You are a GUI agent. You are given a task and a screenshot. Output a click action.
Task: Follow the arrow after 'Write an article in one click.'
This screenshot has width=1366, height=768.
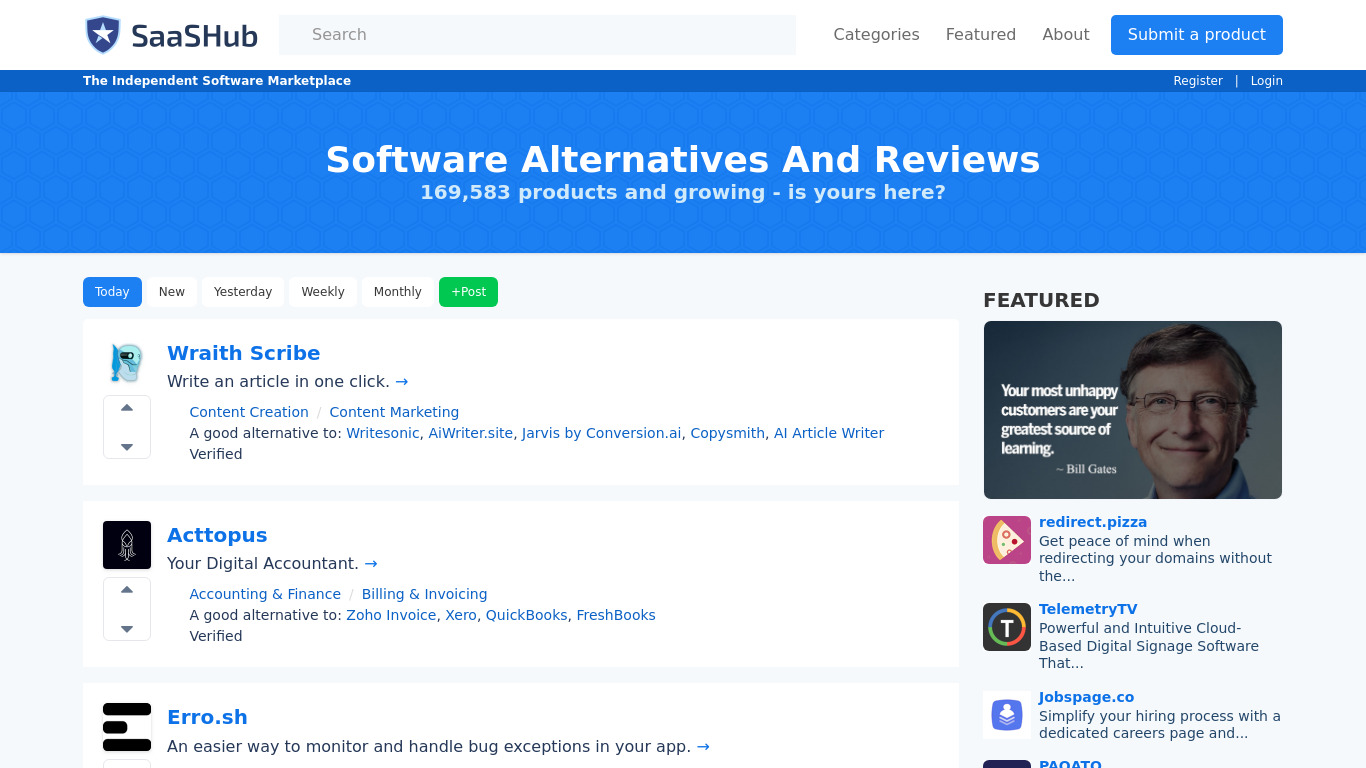click(x=401, y=381)
